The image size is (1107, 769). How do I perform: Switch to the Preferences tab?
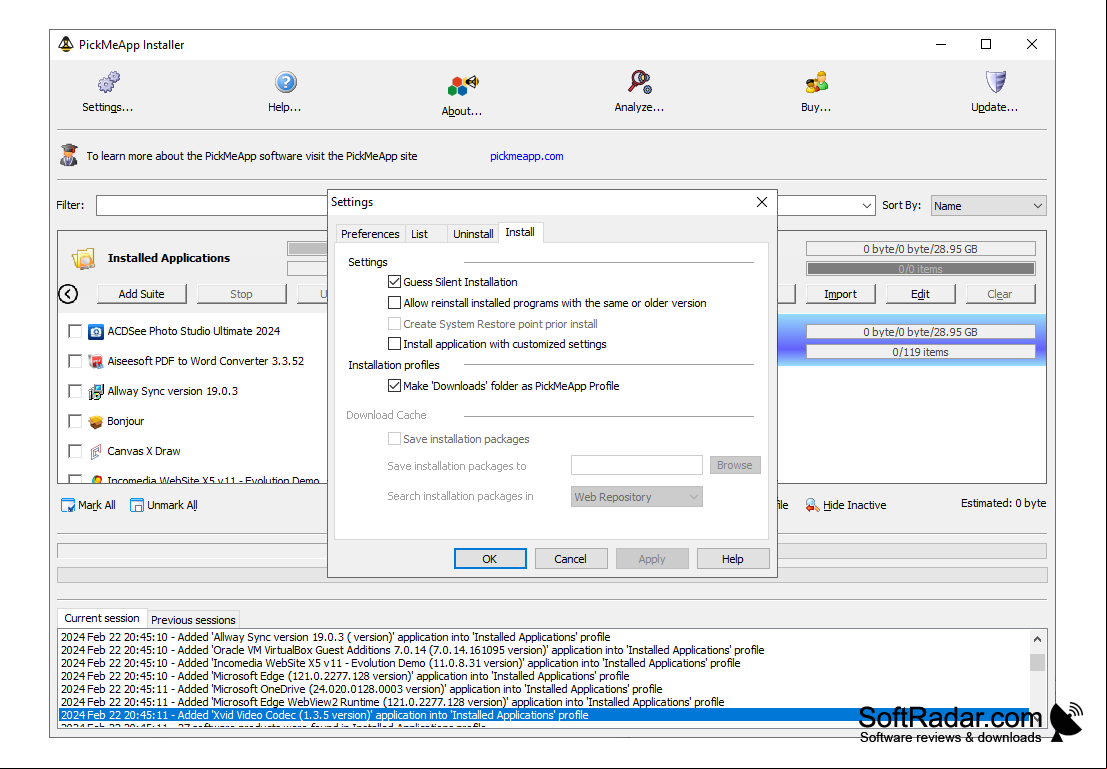370,234
